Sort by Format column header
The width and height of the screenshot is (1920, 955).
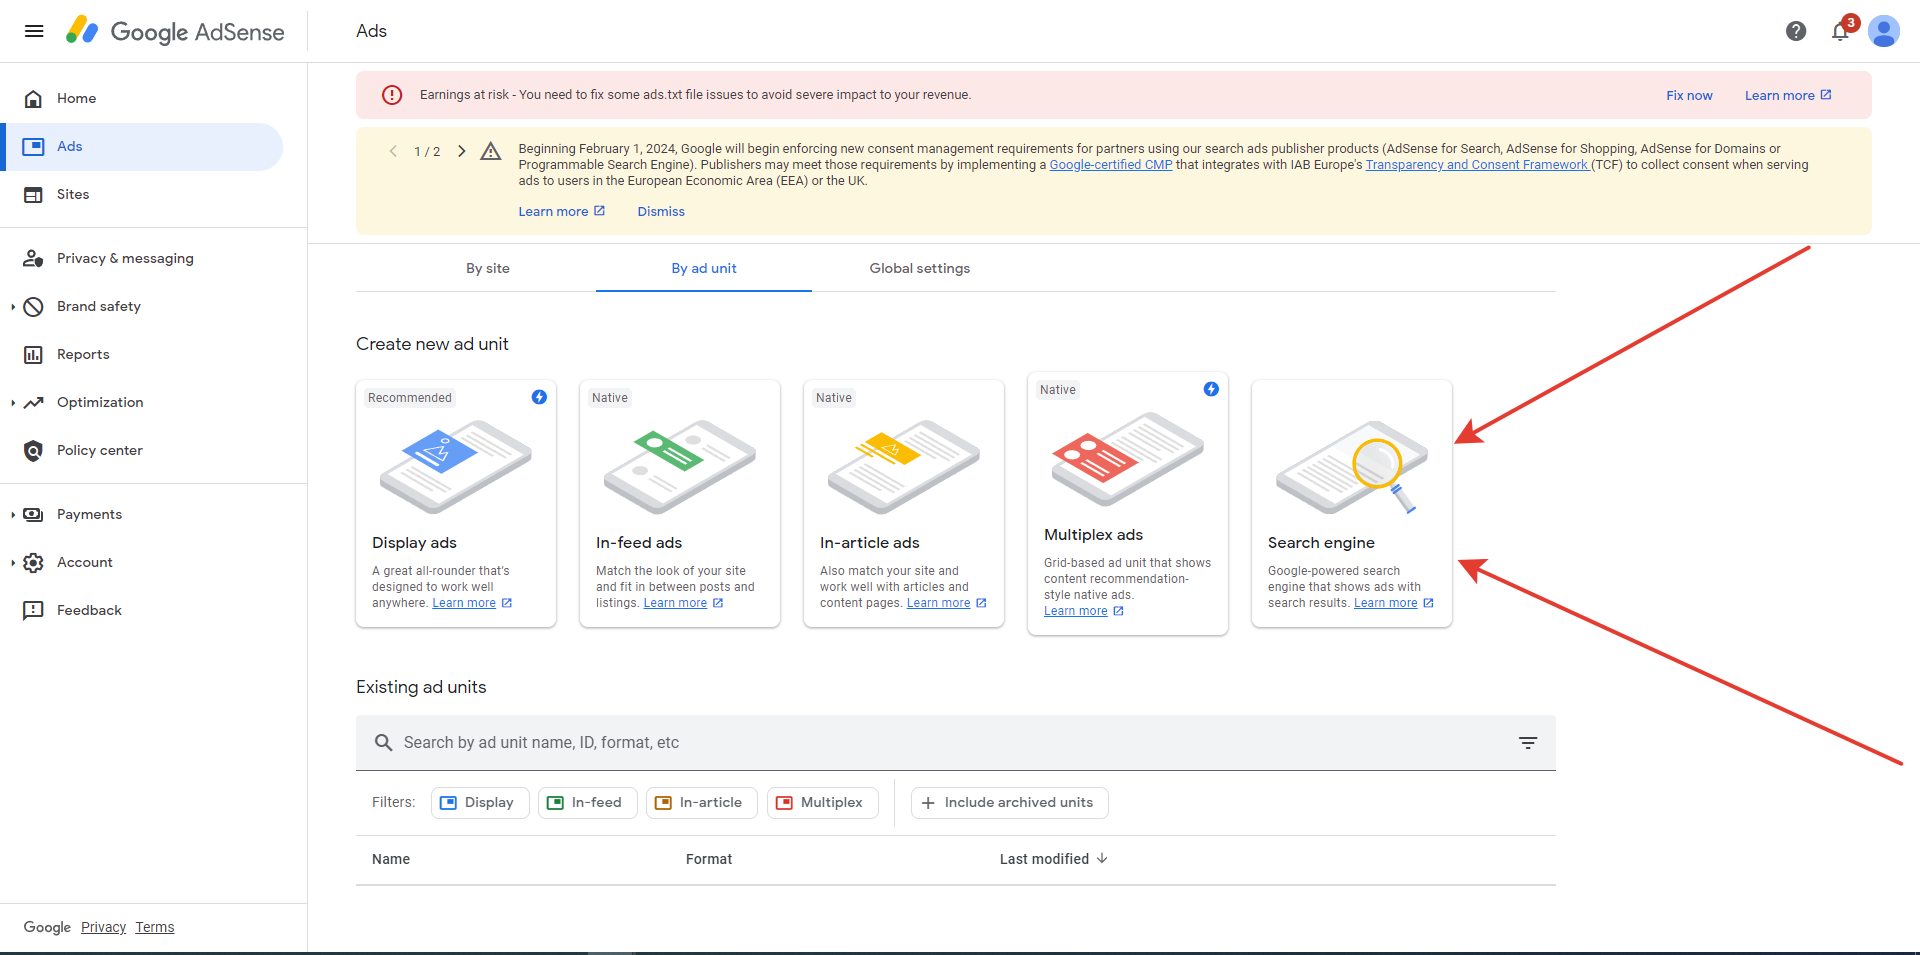709,859
